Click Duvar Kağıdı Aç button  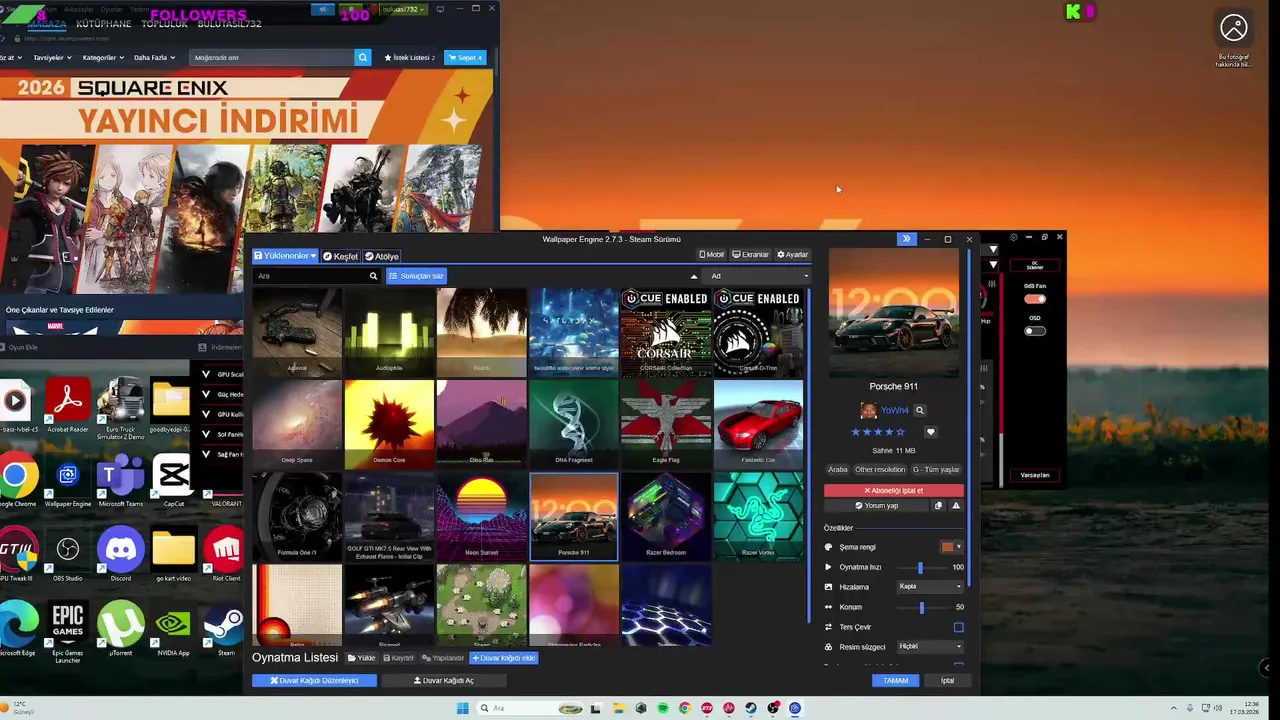click(444, 680)
